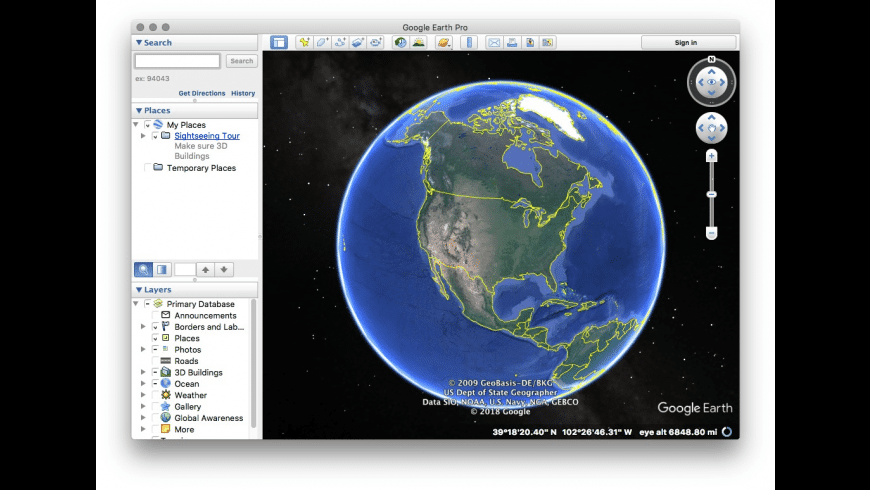This screenshot has height=490, width=870.
Task: Collapse the My Places tree node
Action: (136, 124)
